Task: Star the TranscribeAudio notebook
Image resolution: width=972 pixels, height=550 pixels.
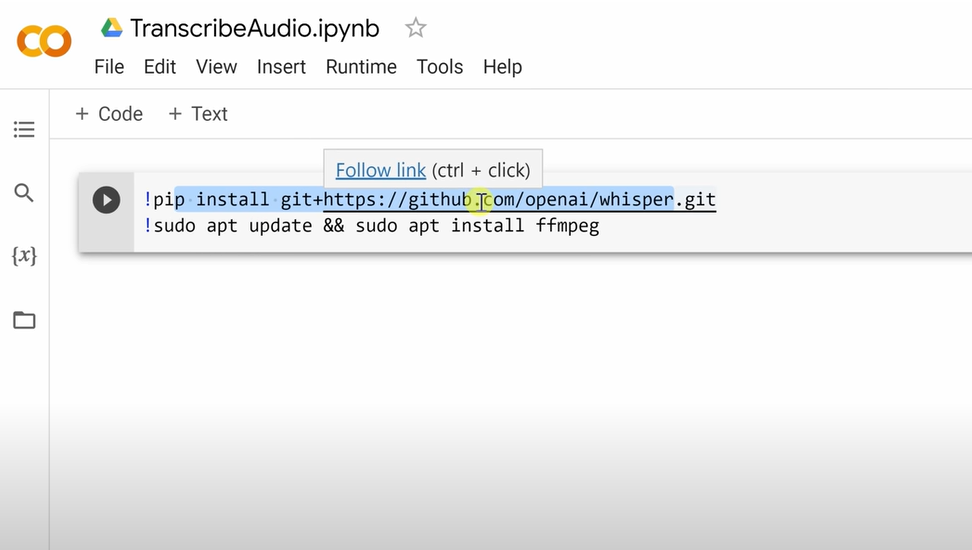Action: point(416,28)
